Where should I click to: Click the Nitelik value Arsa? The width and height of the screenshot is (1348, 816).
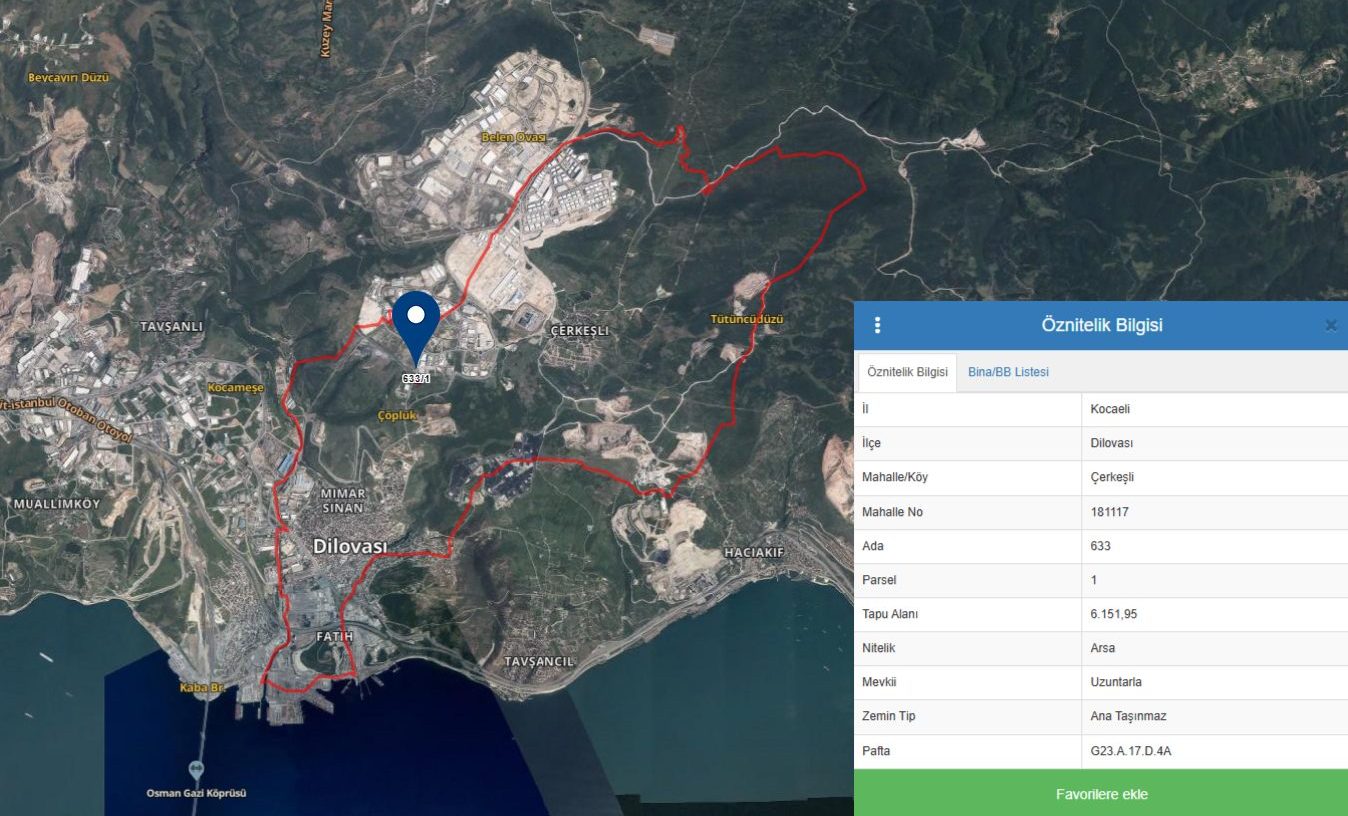click(1102, 648)
